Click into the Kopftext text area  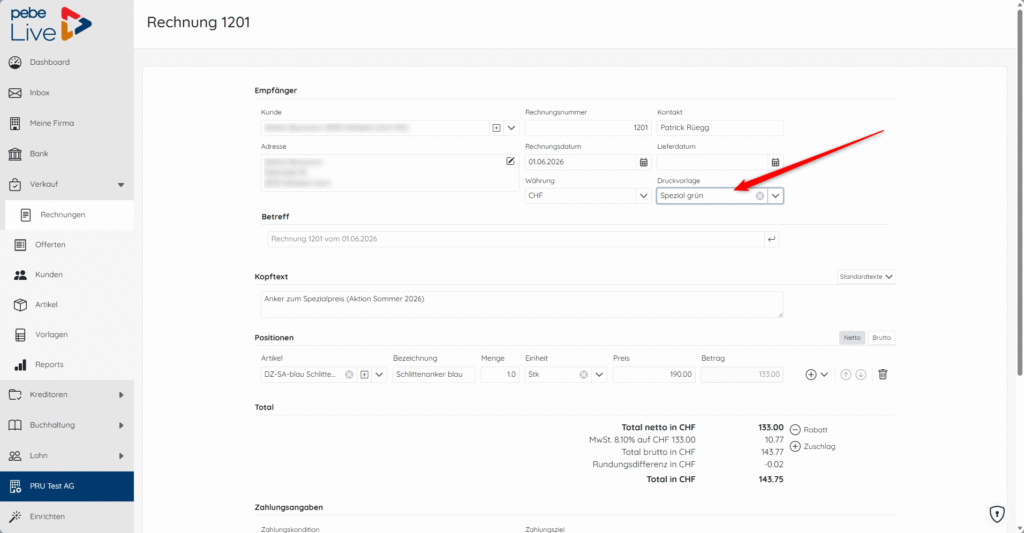[522, 304]
